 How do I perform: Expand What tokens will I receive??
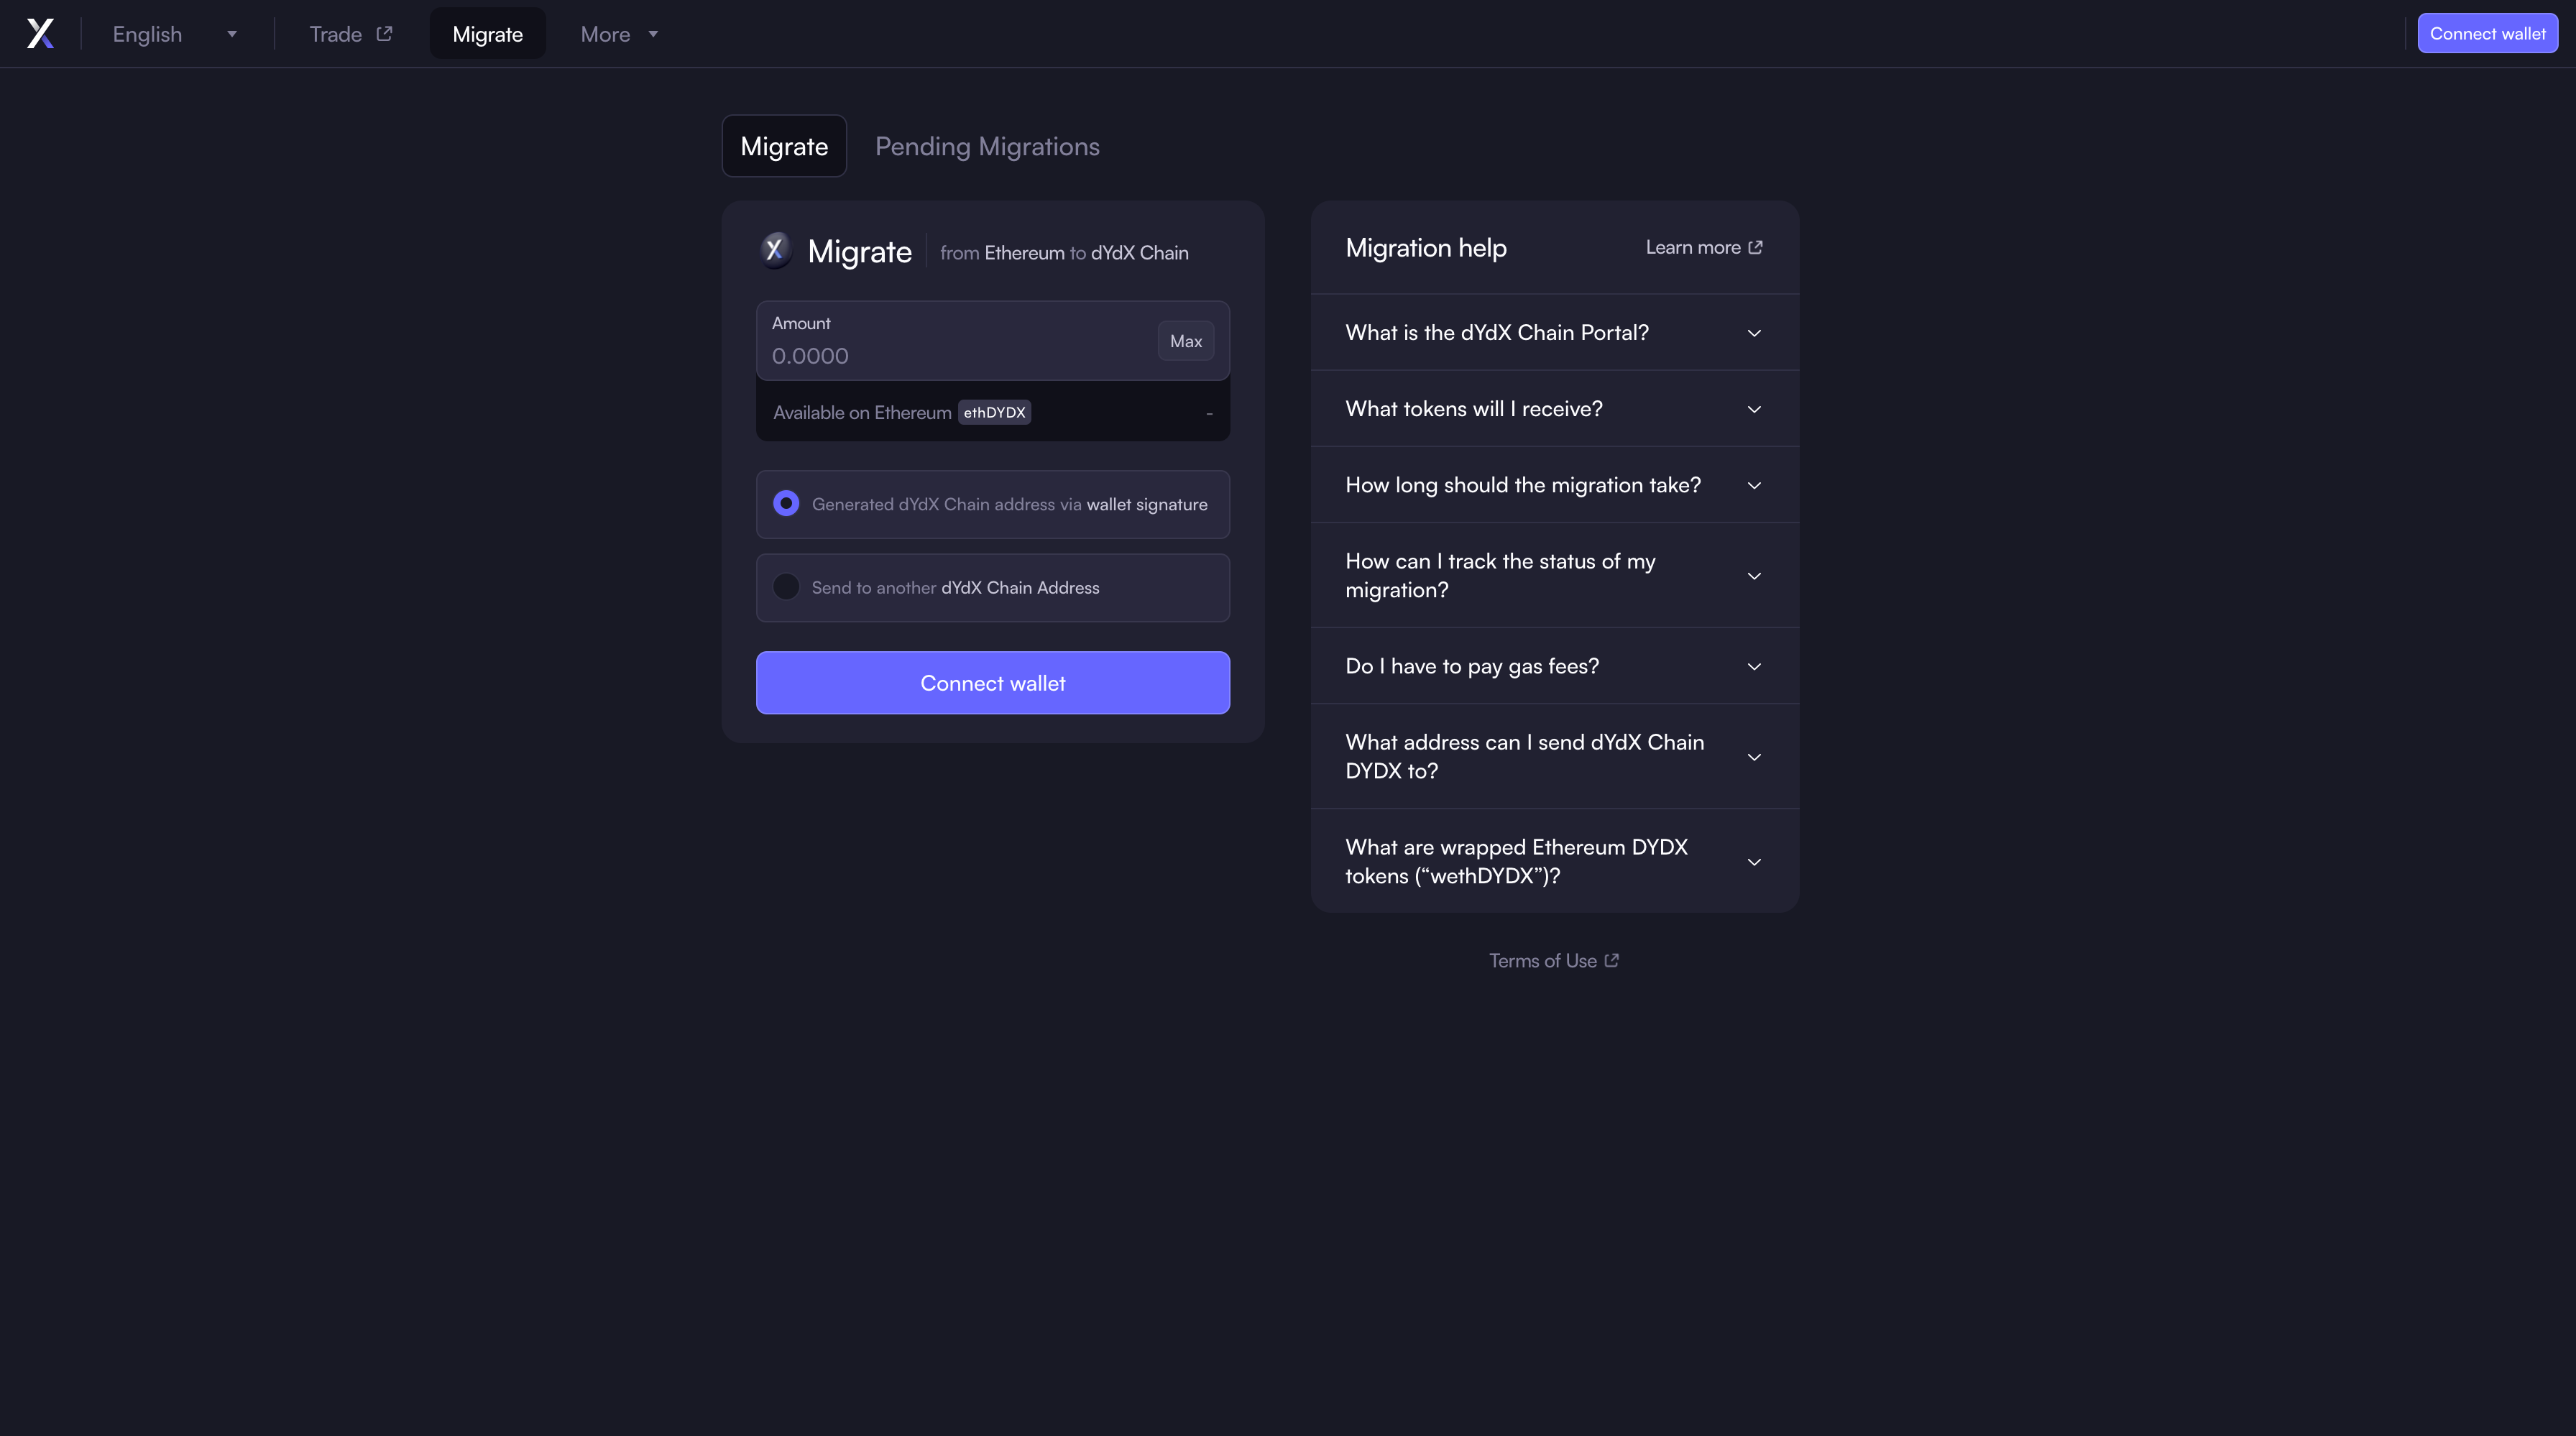(1555, 408)
